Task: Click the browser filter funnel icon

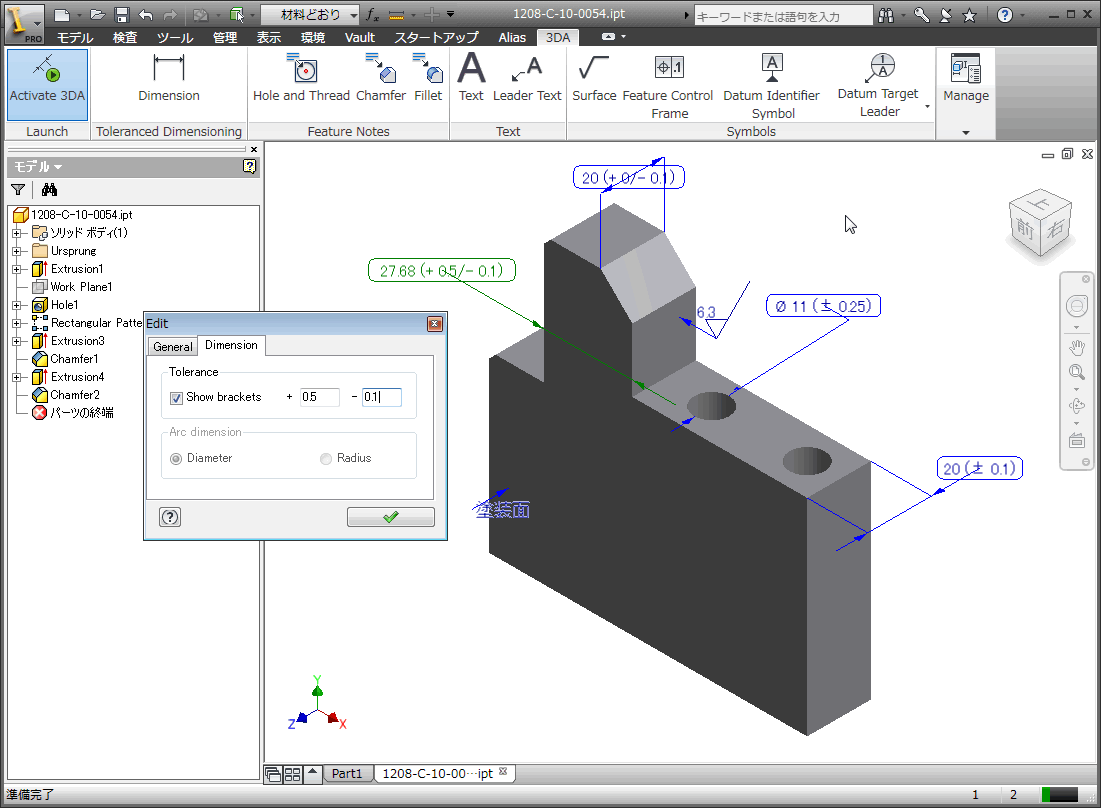Action: (x=18, y=189)
